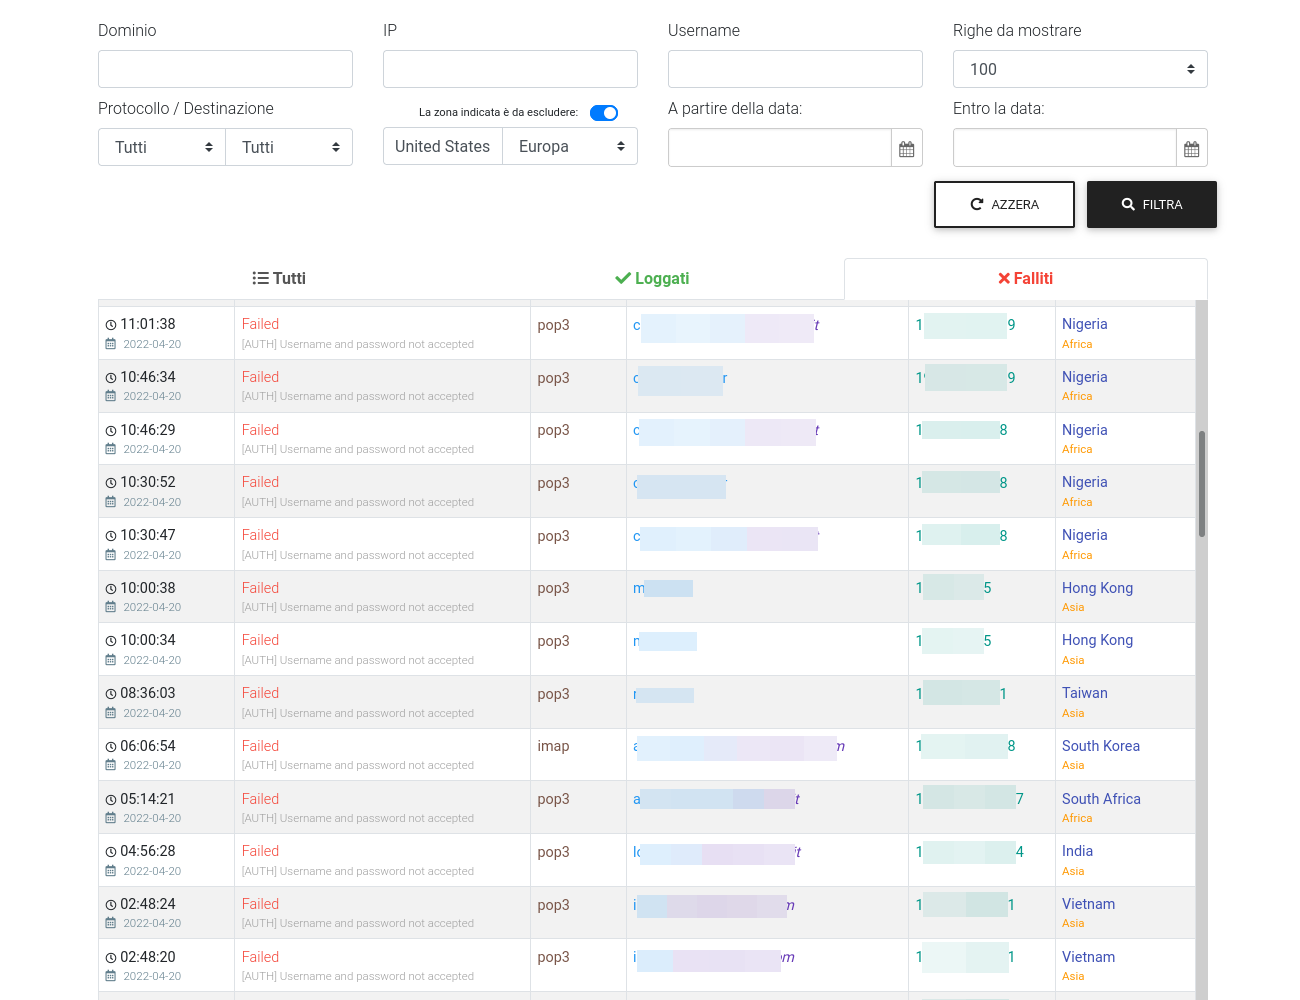The image size is (1300, 1000).
Task: Click the clock icon beside 11:01:38
Action: [111, 325]
